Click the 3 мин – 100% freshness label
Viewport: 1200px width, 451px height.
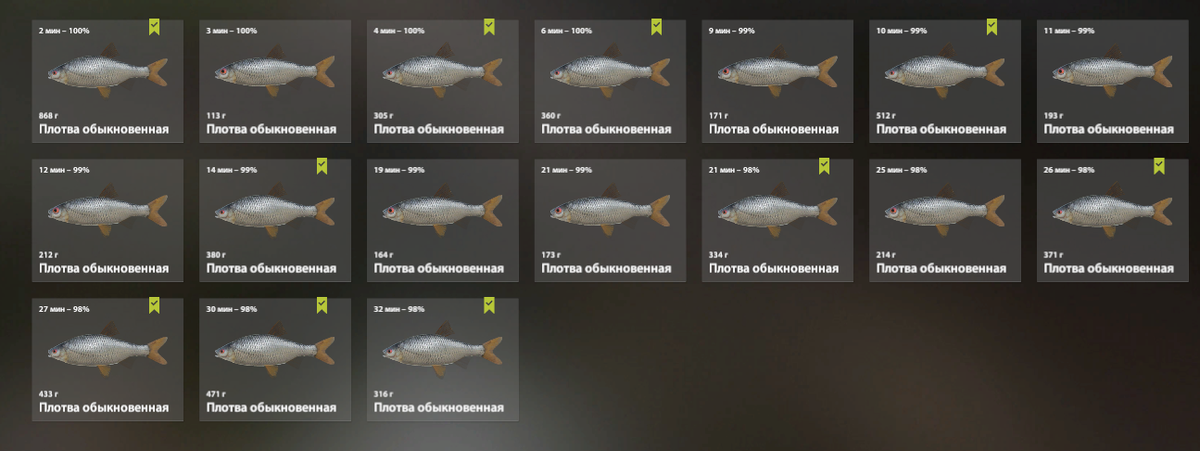[231, 31]
